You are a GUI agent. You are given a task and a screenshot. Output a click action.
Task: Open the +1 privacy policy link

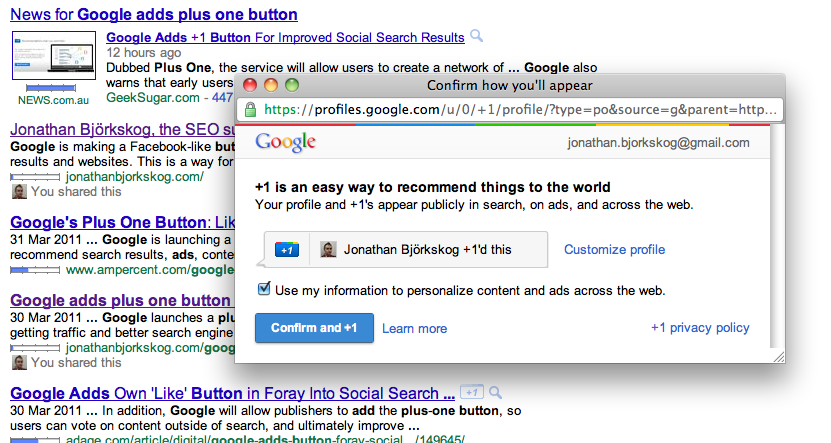pyautogui.click(x=700, y=328)
